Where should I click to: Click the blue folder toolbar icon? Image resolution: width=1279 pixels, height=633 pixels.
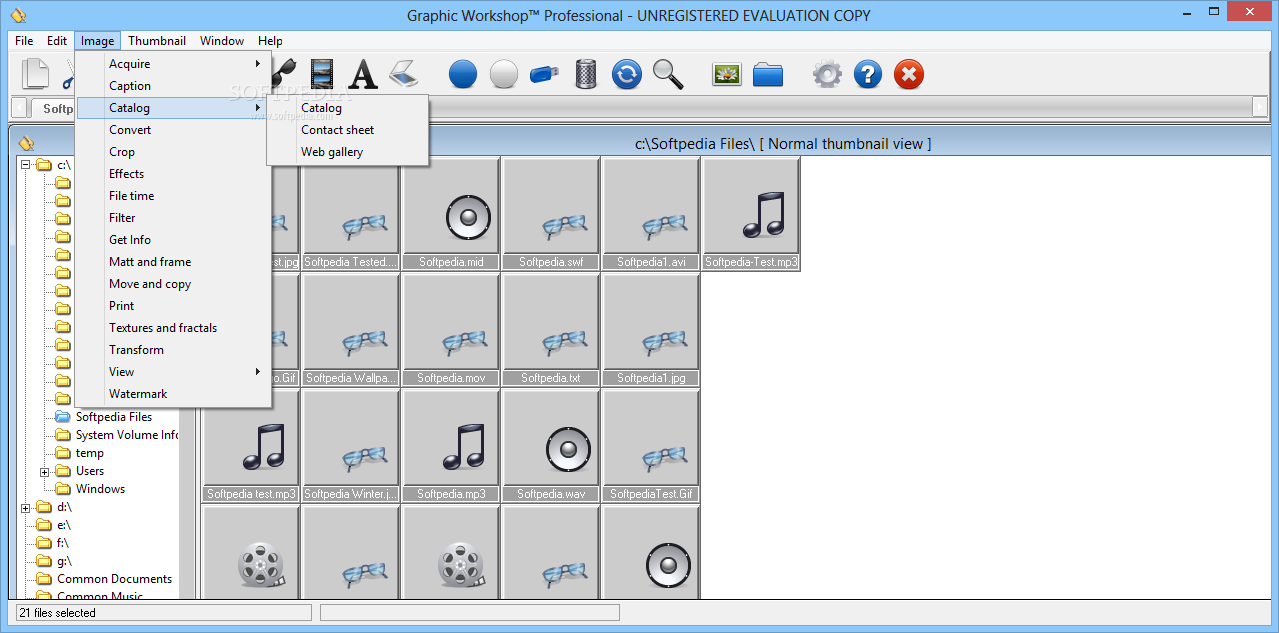click(768, 74)
